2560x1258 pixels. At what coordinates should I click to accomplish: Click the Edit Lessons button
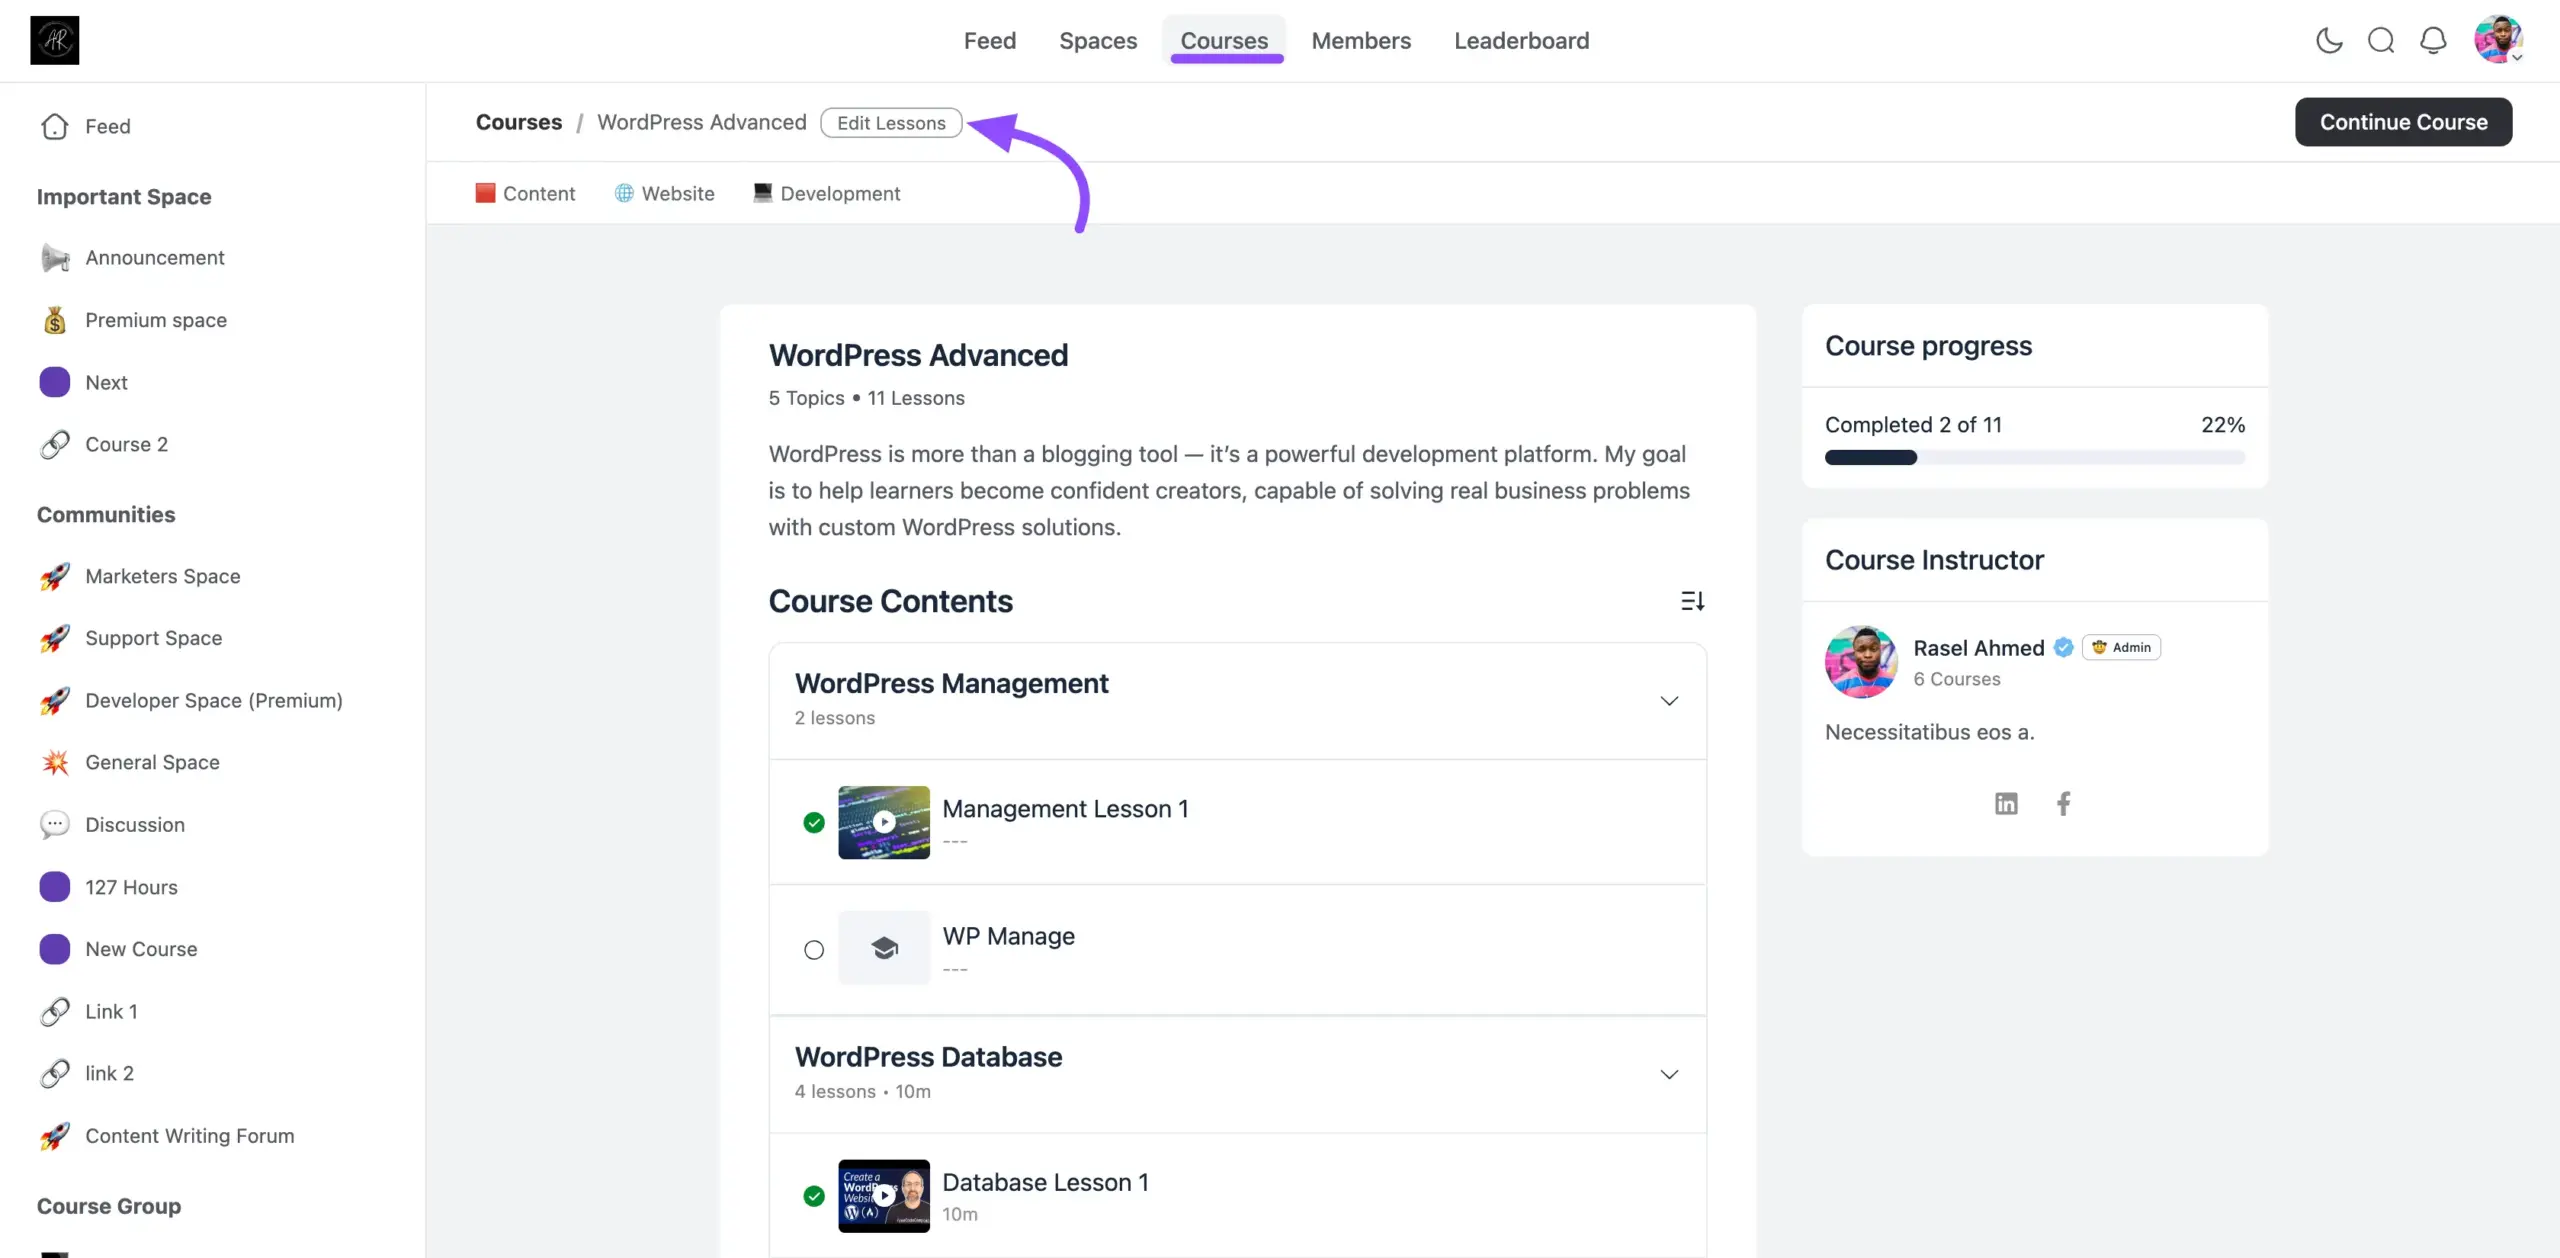(891, 123)
